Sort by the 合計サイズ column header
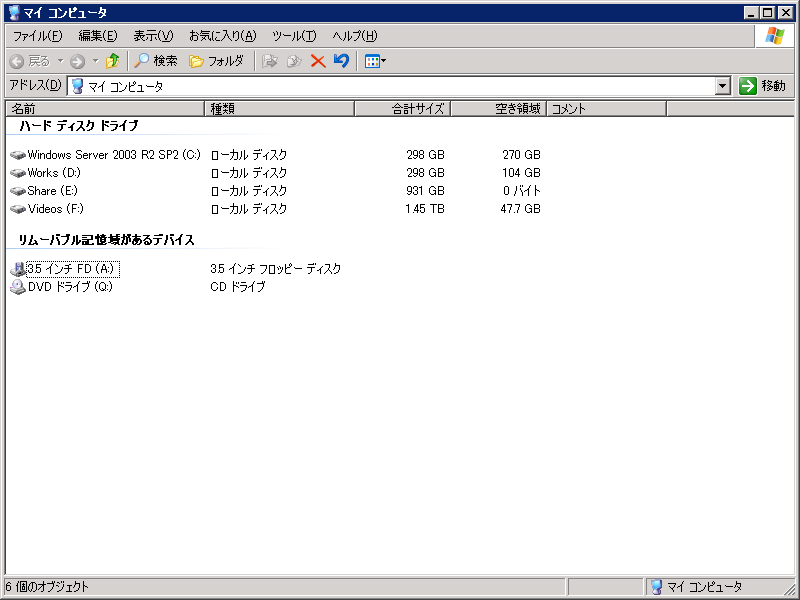This screenshot has width=800, height=600. (402, 108)
